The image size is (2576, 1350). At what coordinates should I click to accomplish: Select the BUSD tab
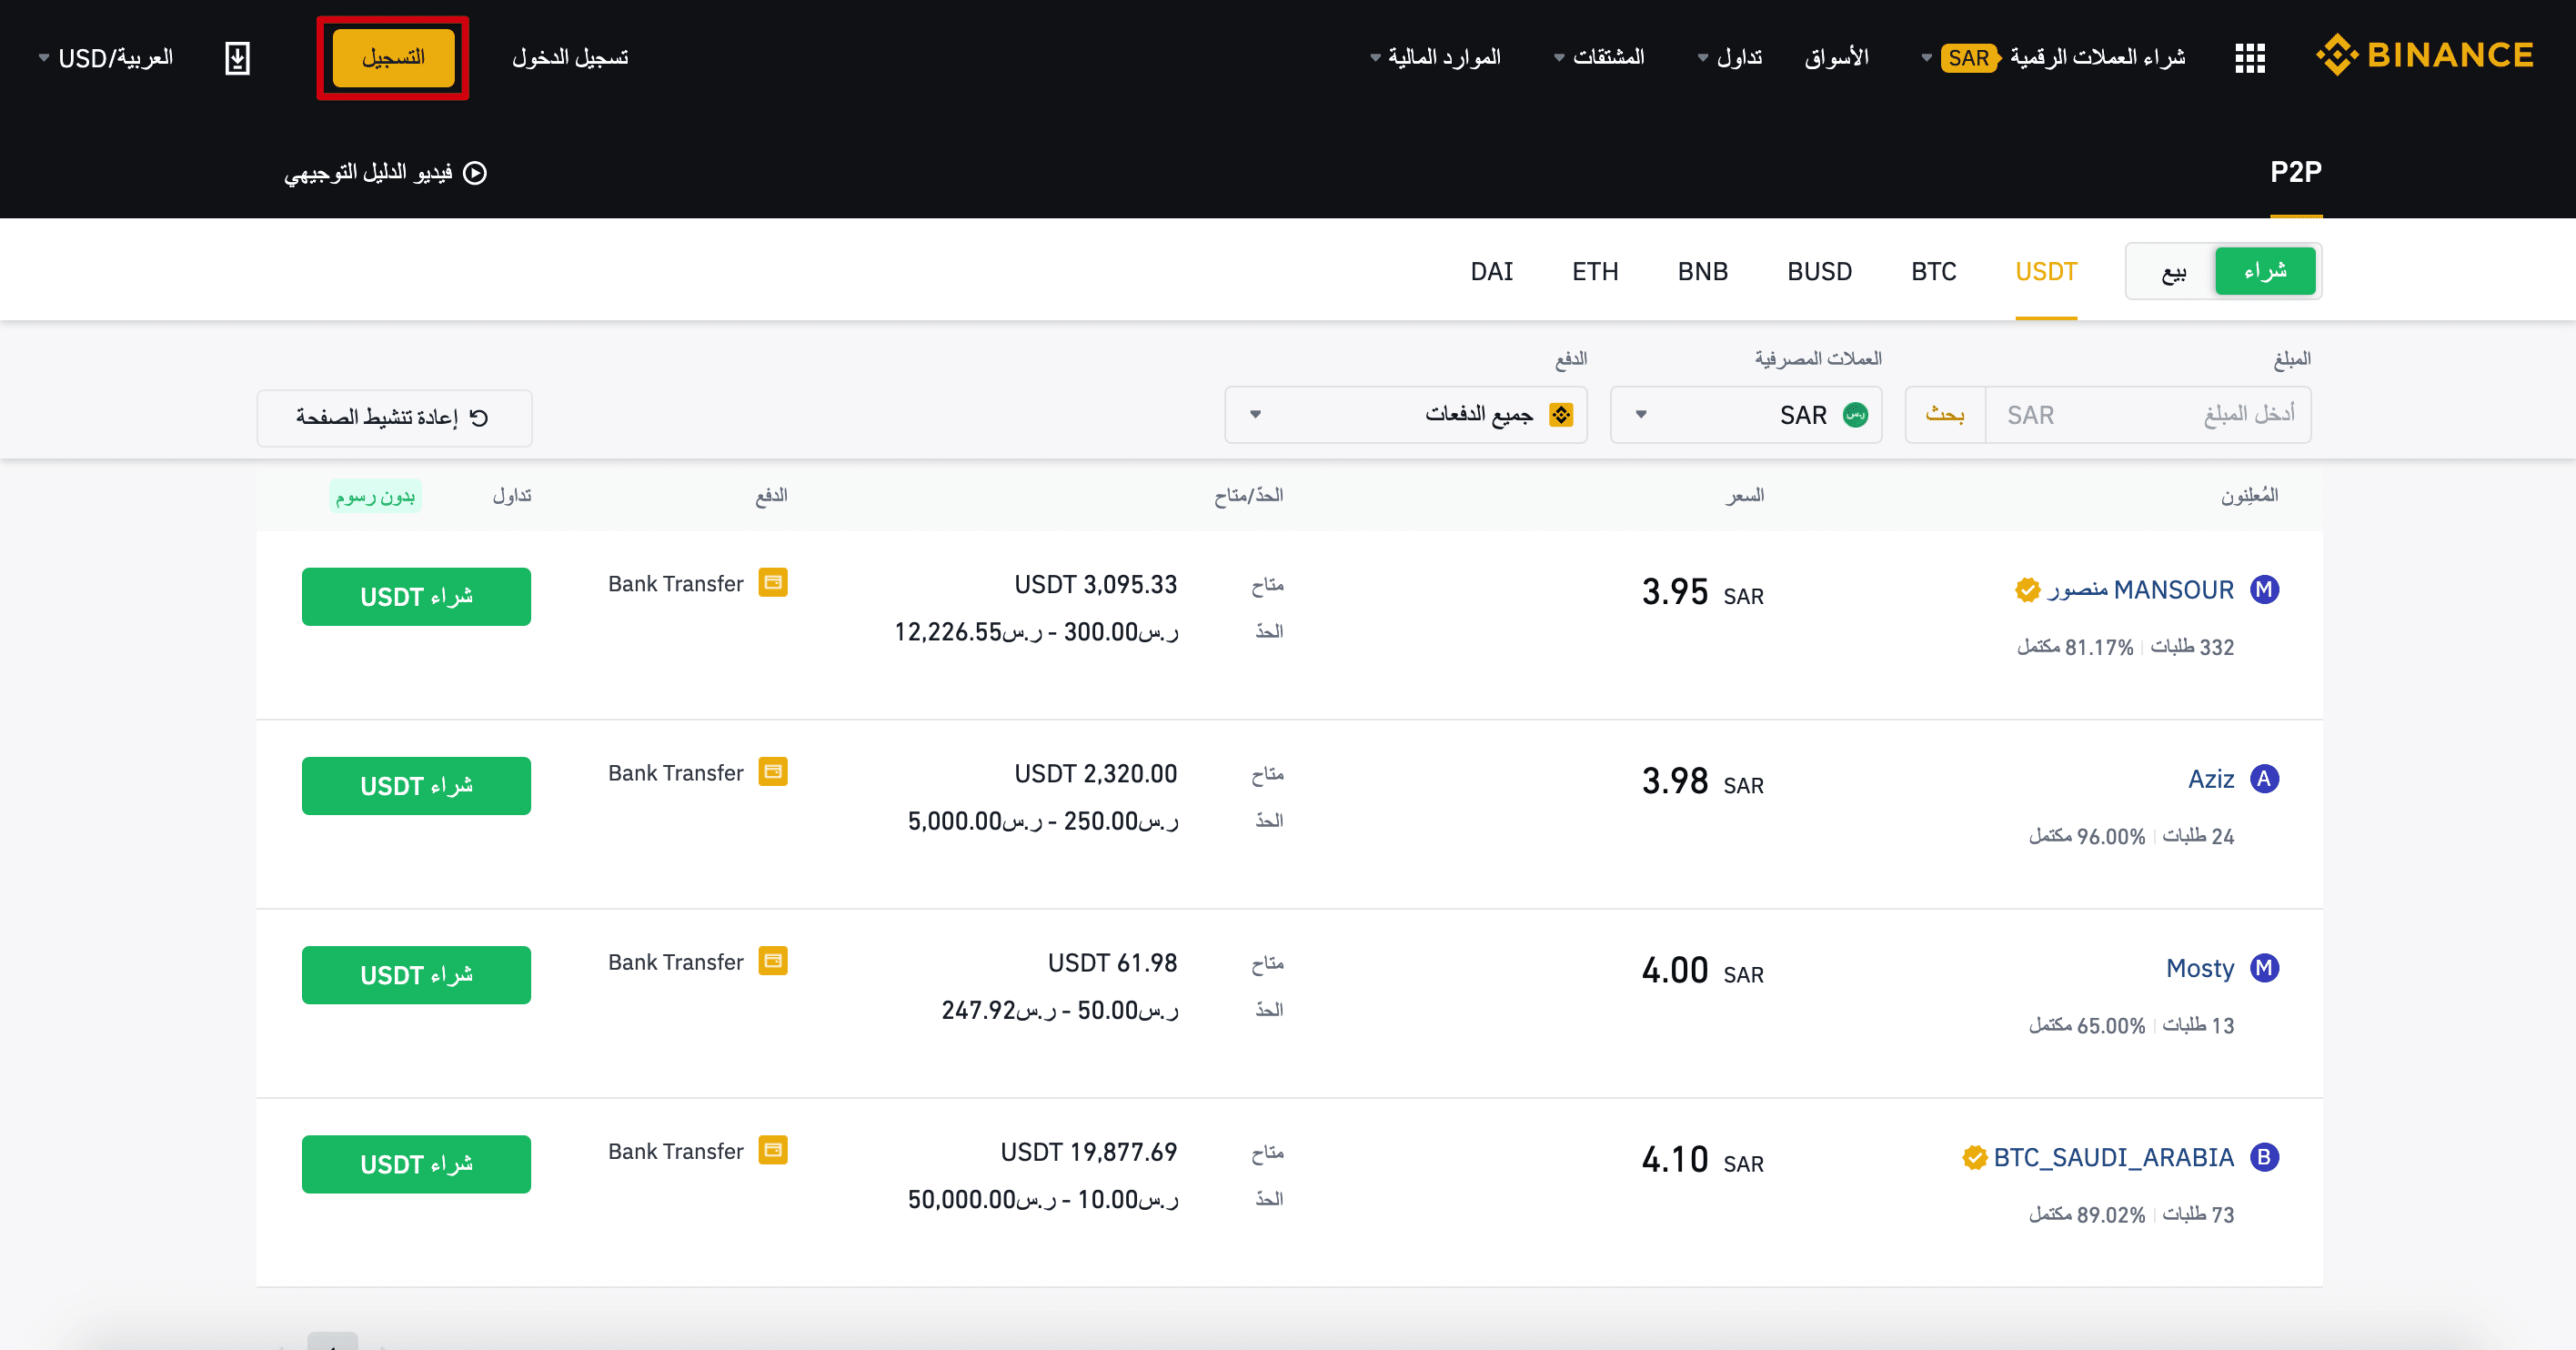(x=1820, y=272)
